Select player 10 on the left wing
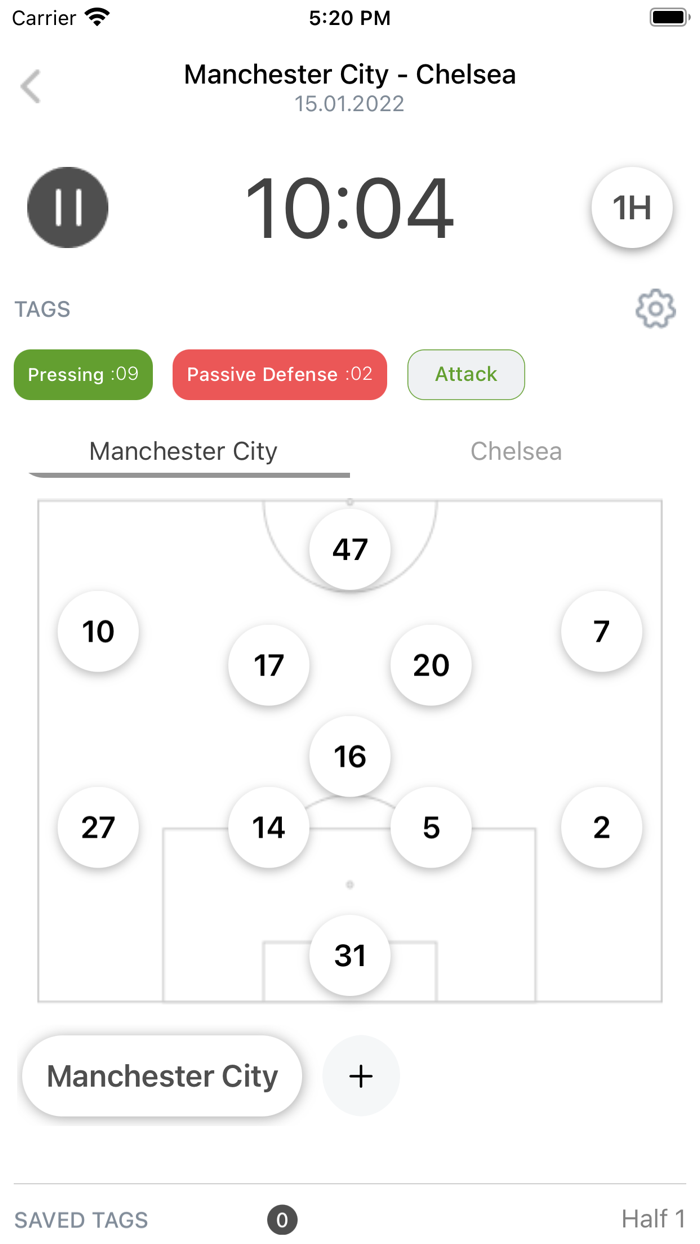Image resolution: width=700 pixels, height=1244 pixels. tap(98, 631)
